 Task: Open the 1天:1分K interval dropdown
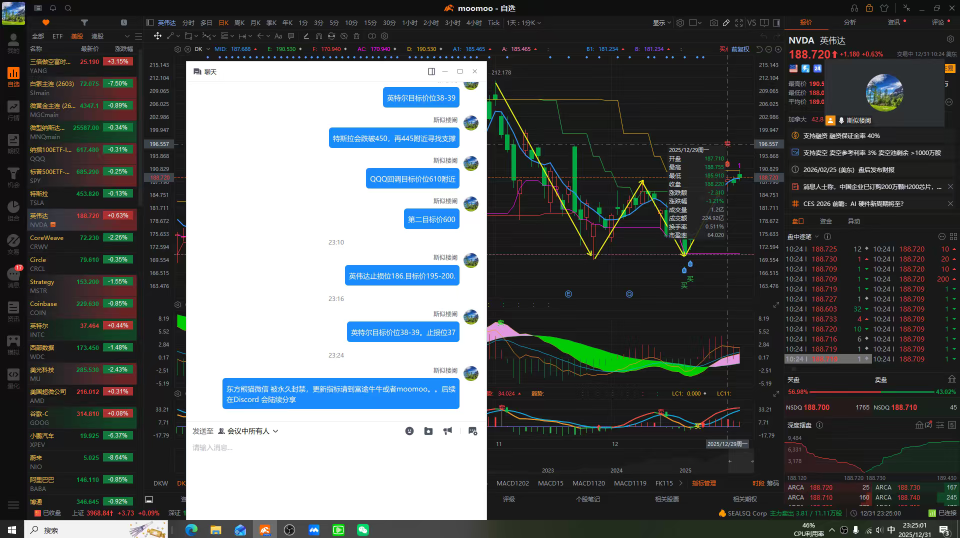(x=524, y=23)
